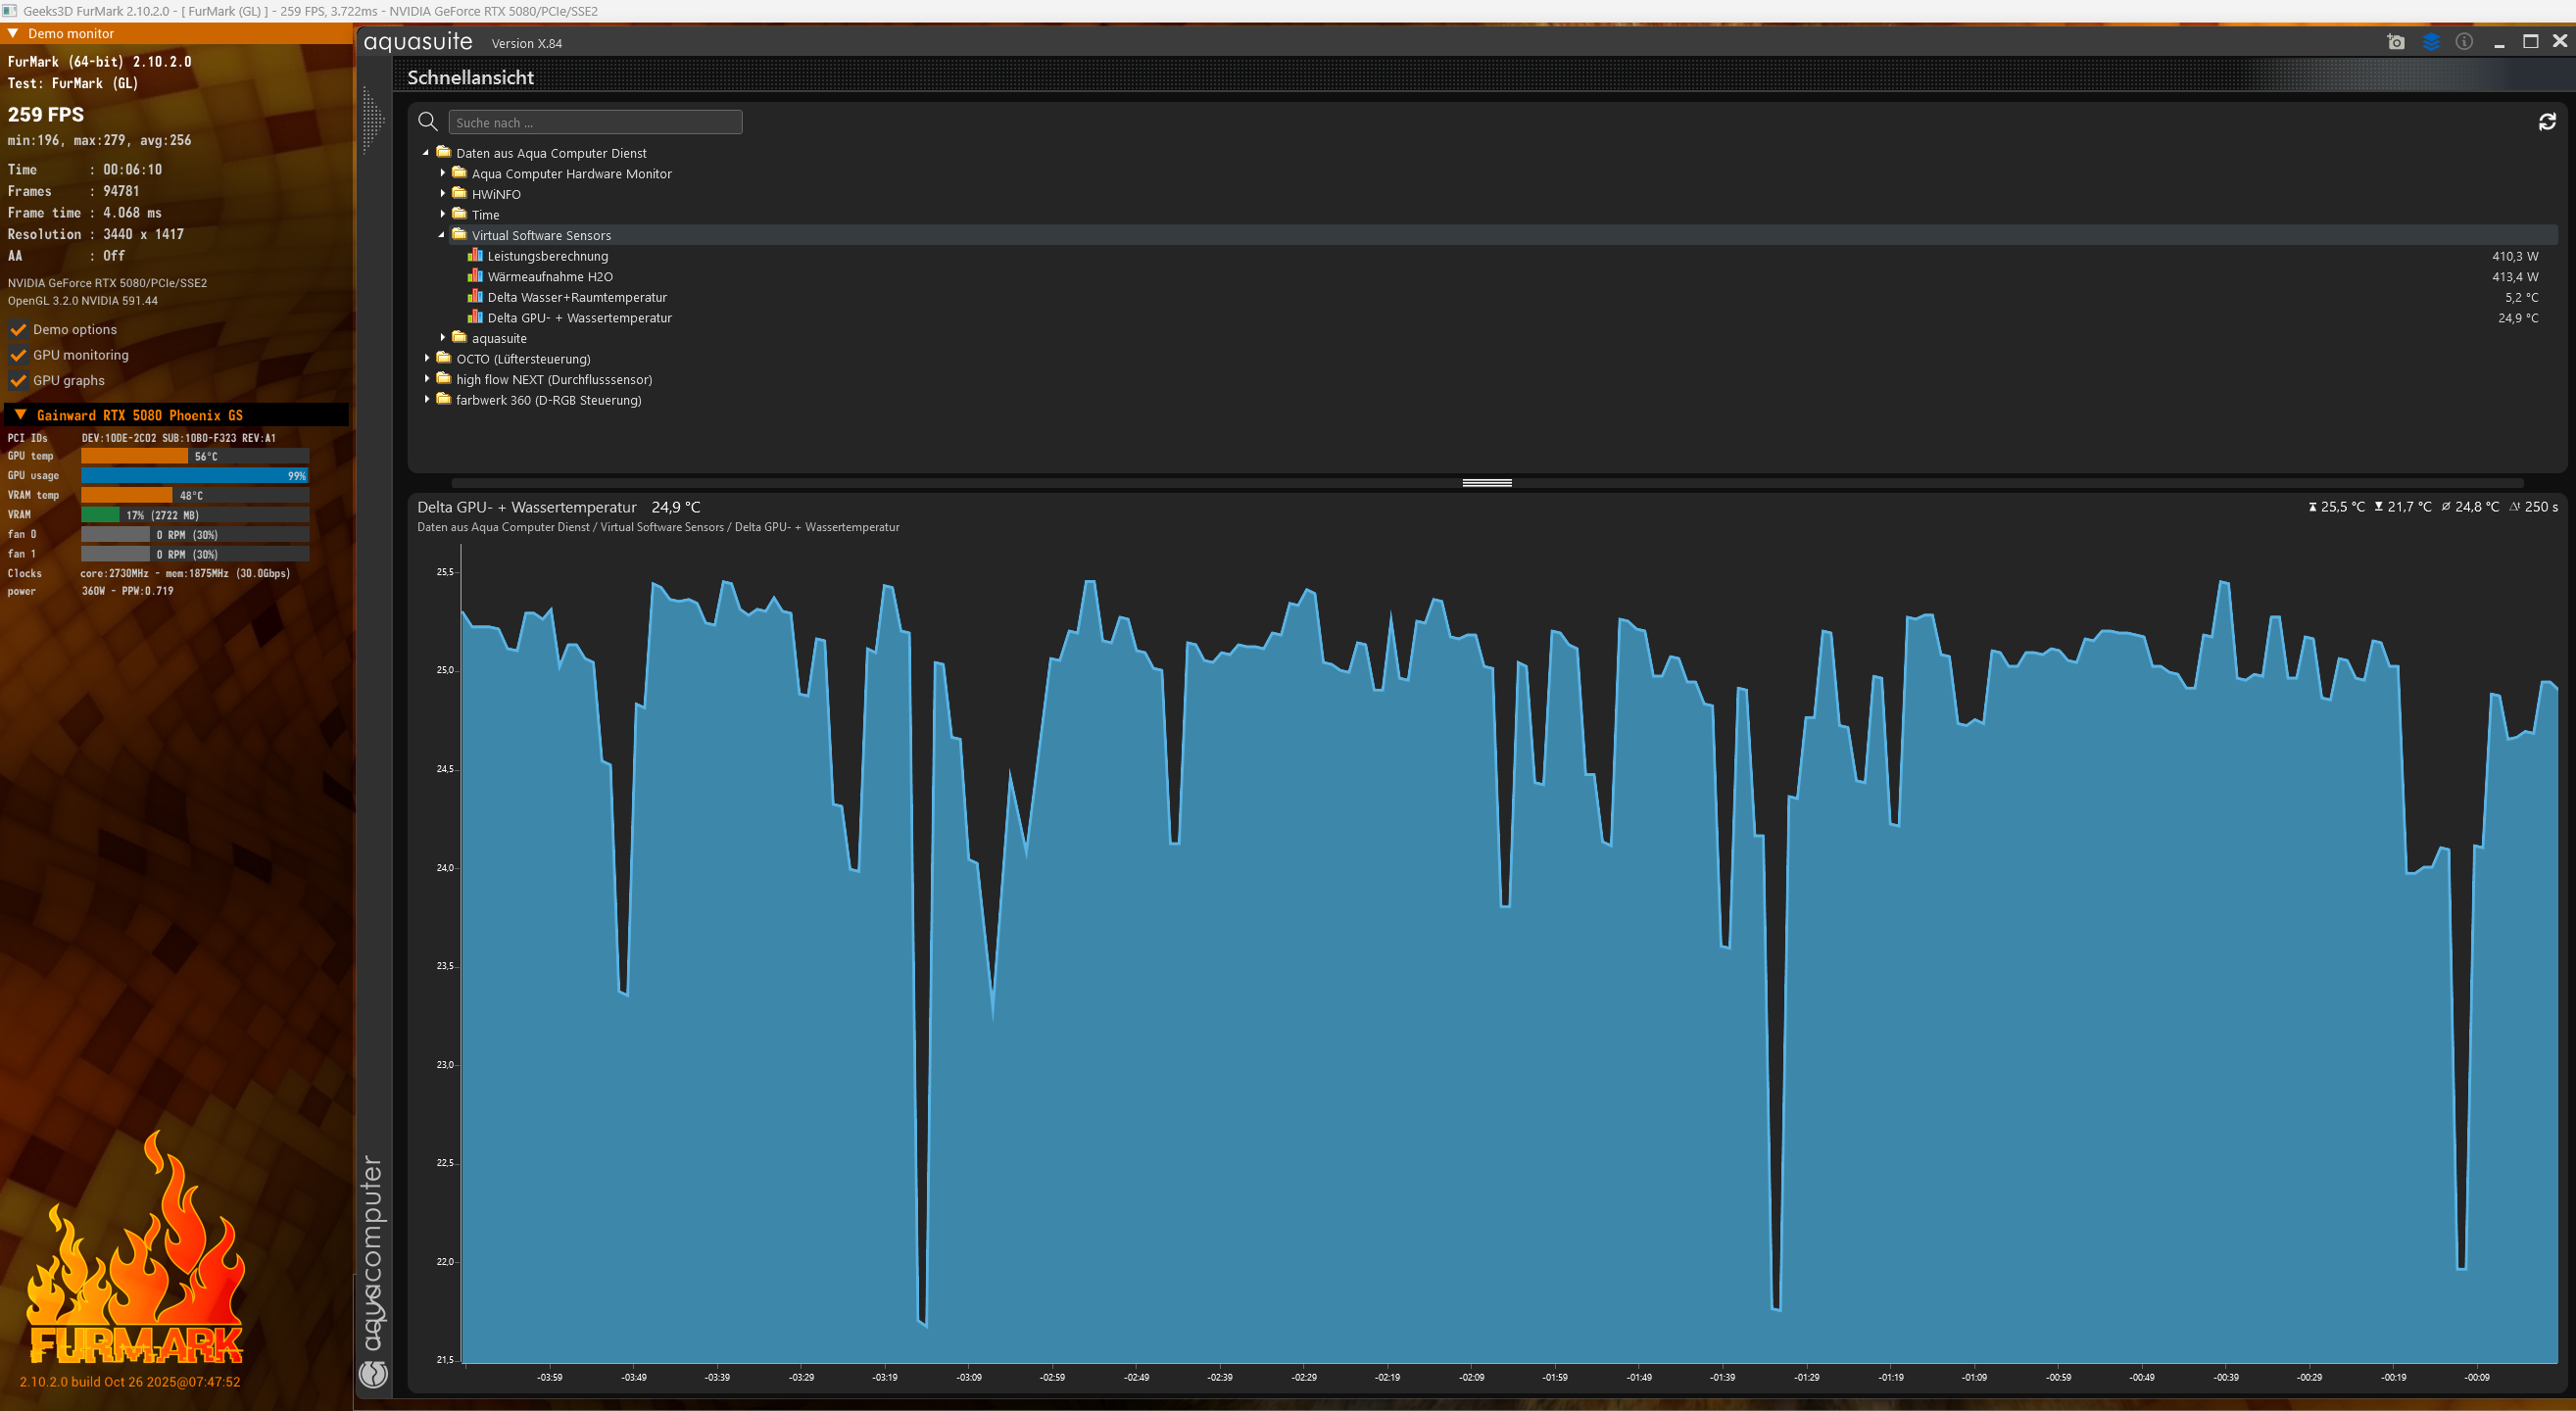Viewport: 2576px width, 1411px height.
Task: Open the aquasuite info icon
Action: pyautogui.click(x=2464, y=42)
